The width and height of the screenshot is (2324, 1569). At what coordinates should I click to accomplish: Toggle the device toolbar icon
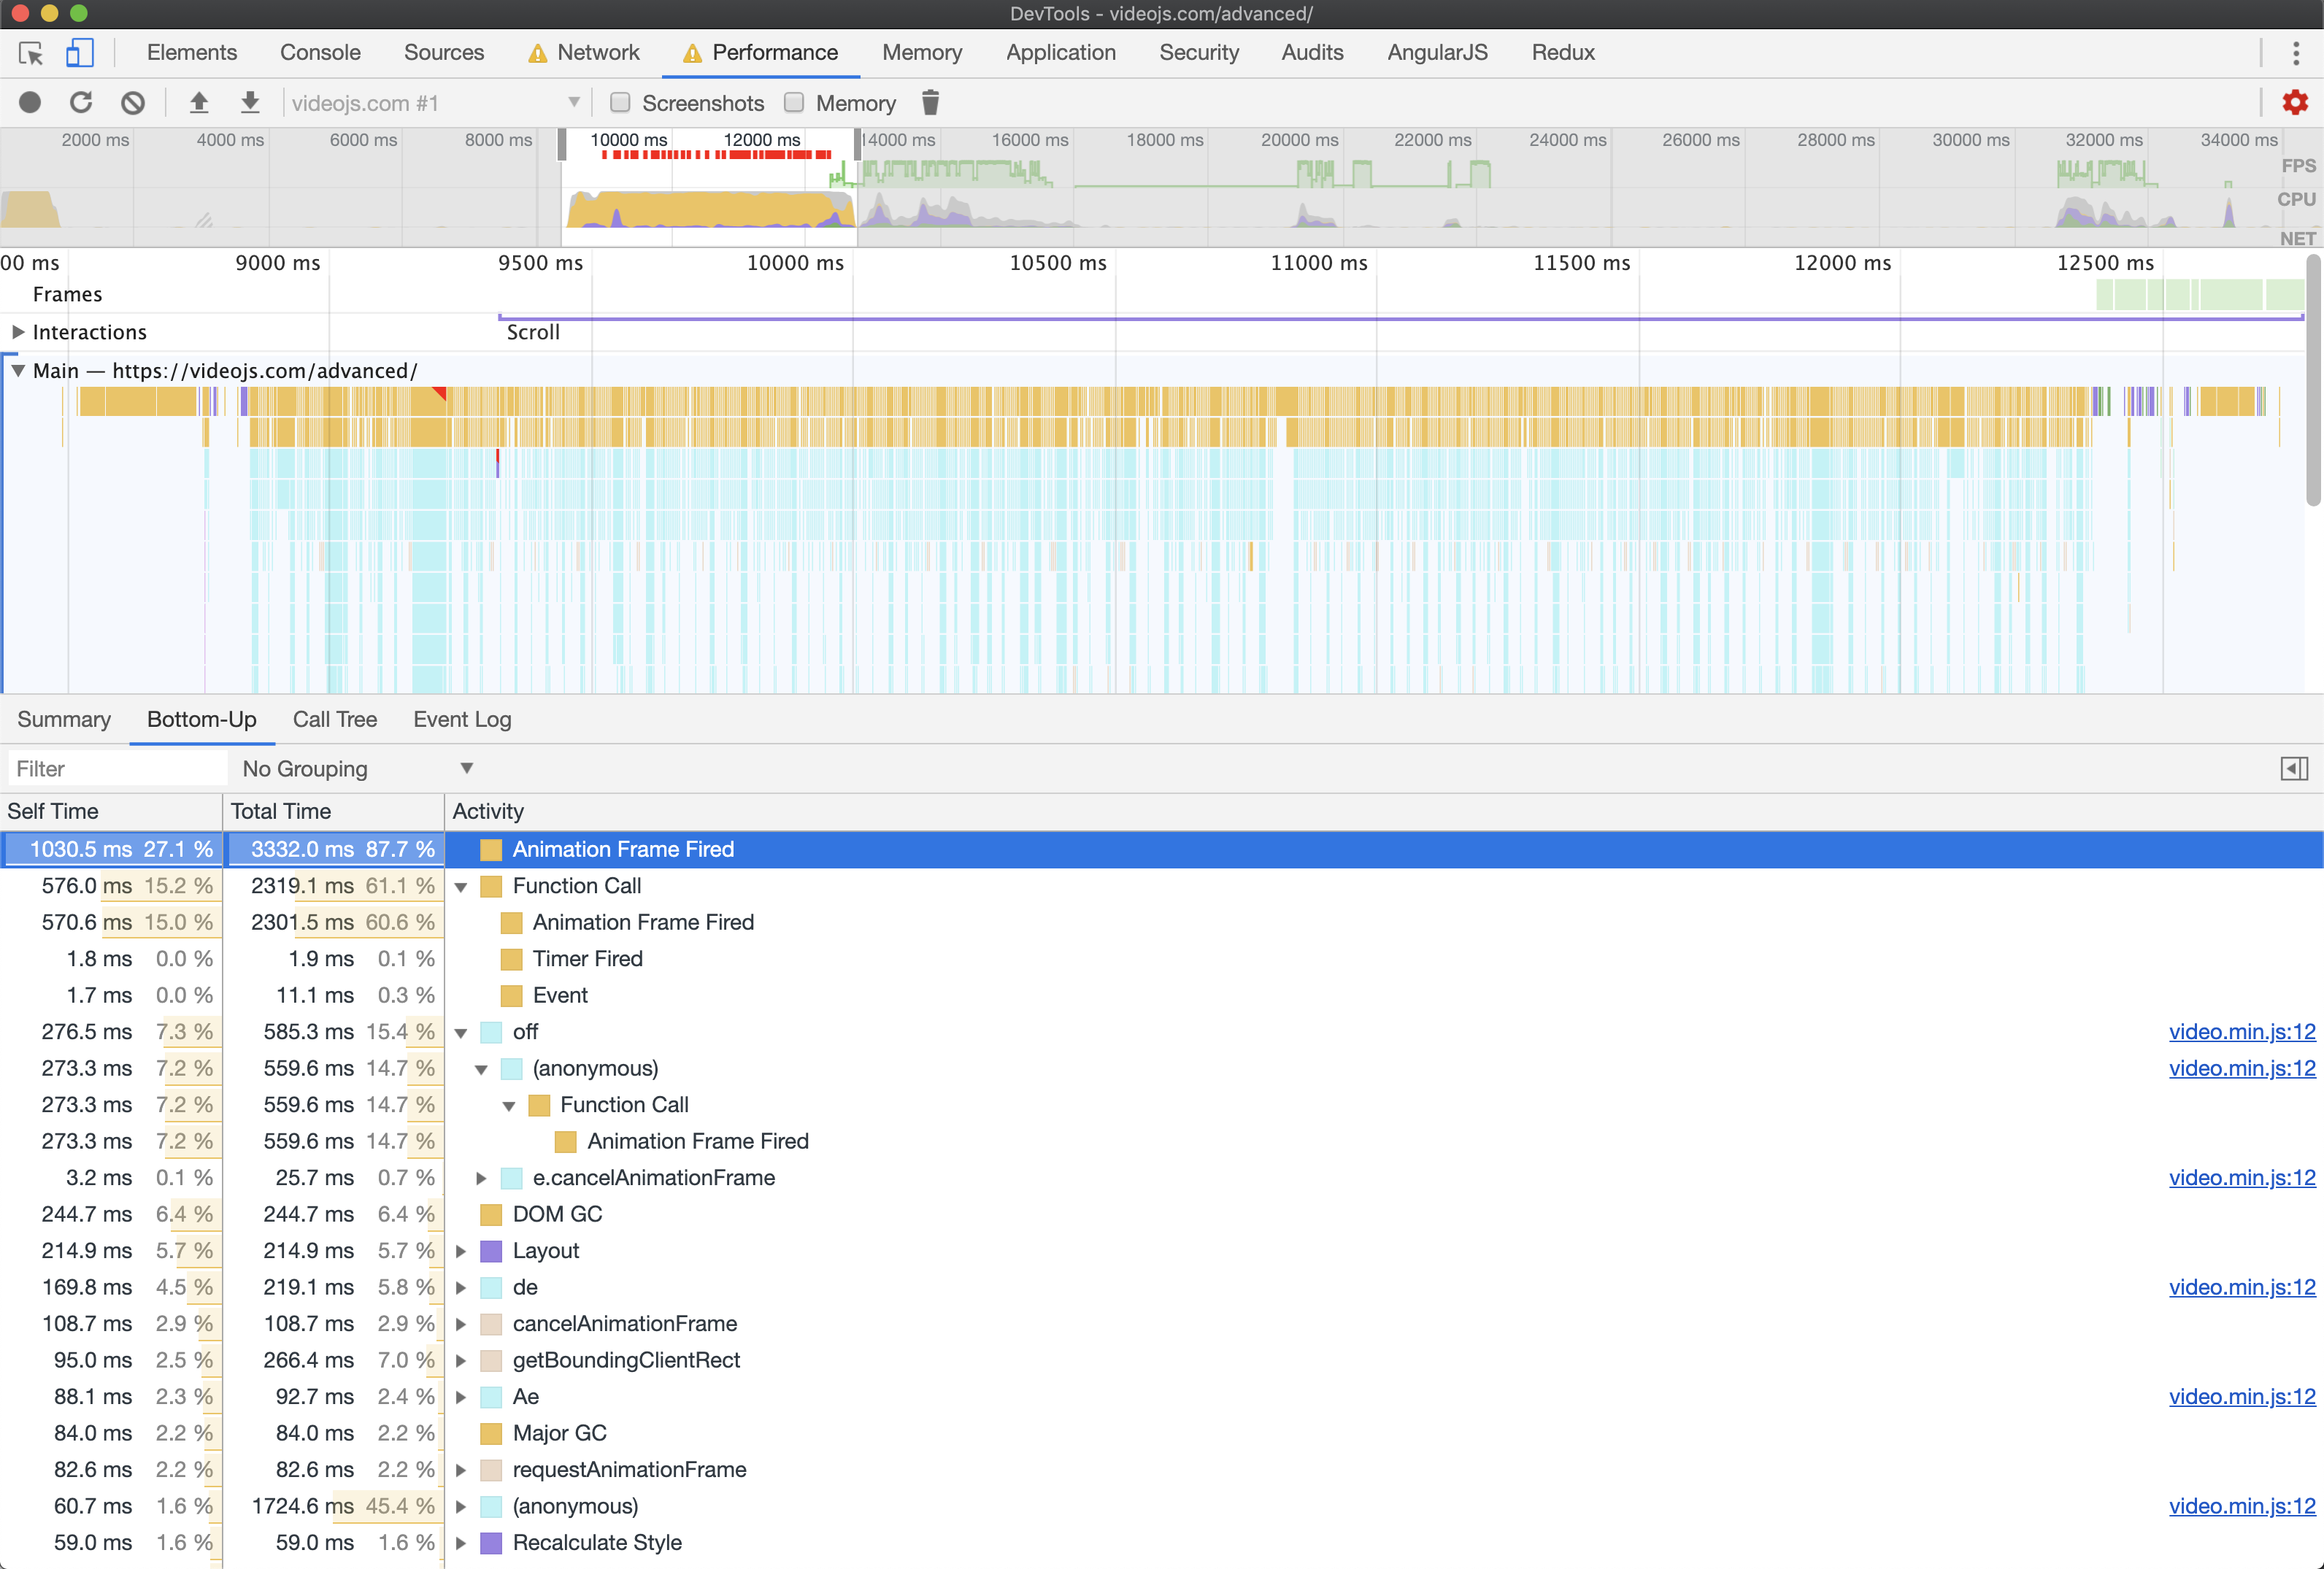click(80, 53)
